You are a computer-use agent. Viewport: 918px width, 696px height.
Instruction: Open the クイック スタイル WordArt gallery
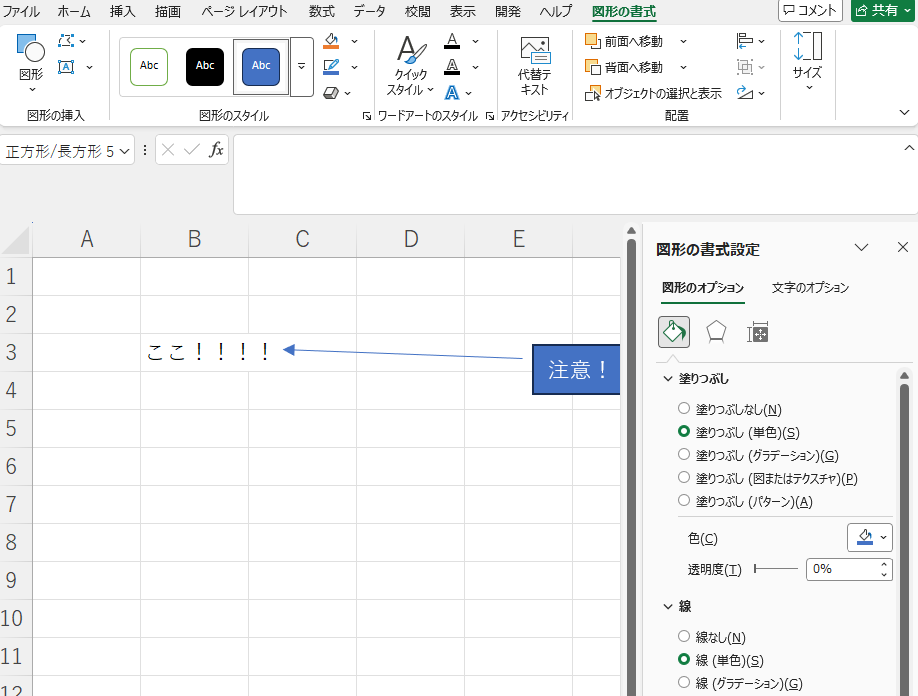pos(410,64)
